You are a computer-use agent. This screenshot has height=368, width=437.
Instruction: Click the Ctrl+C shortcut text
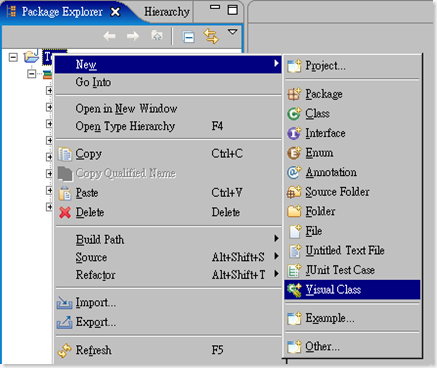[x=227, y=154]
